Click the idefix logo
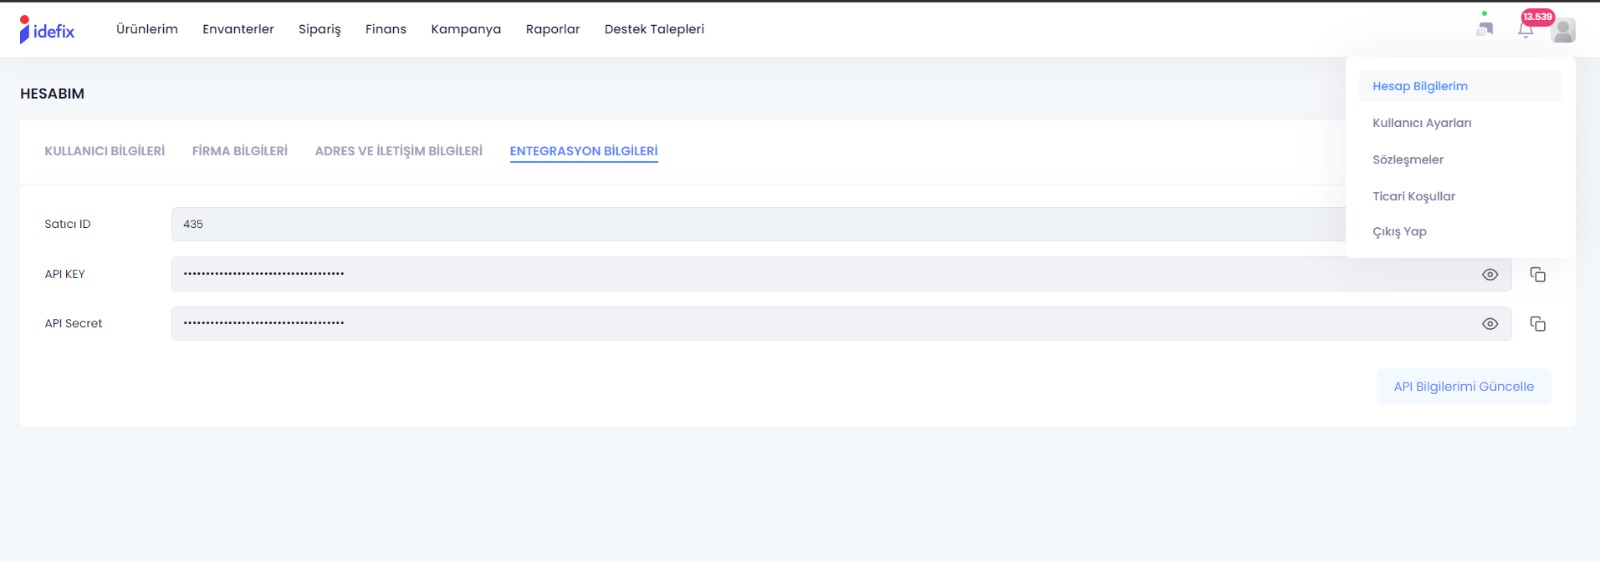Image resolution: width=1600 pixels, height=562 pixels. point(47,30)
